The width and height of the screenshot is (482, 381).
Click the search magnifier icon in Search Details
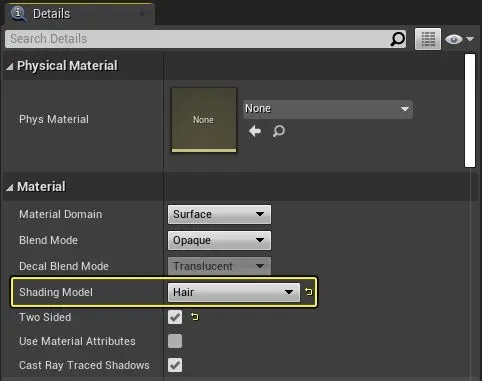point(397,39)
